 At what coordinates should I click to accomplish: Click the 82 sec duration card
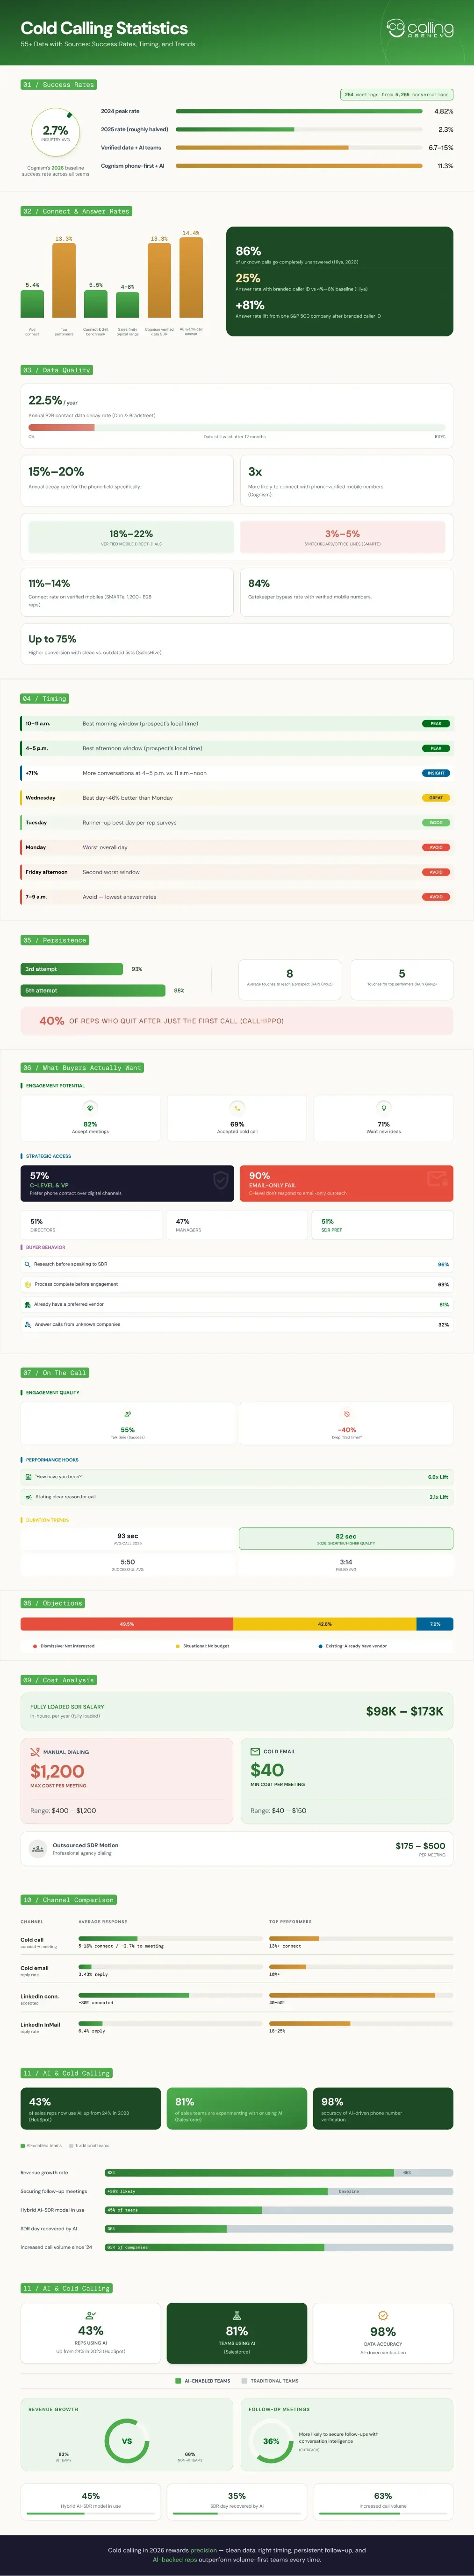[x=346, y=1538]
